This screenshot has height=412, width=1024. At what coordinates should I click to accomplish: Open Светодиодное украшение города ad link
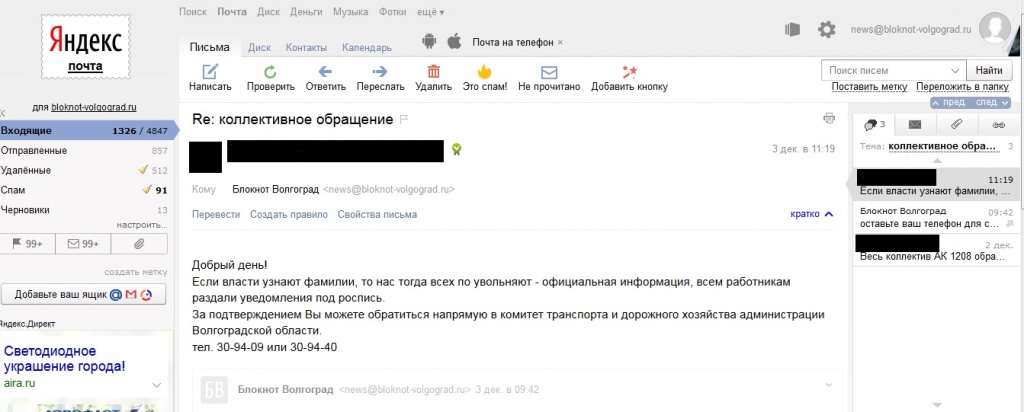coord(64,358)
